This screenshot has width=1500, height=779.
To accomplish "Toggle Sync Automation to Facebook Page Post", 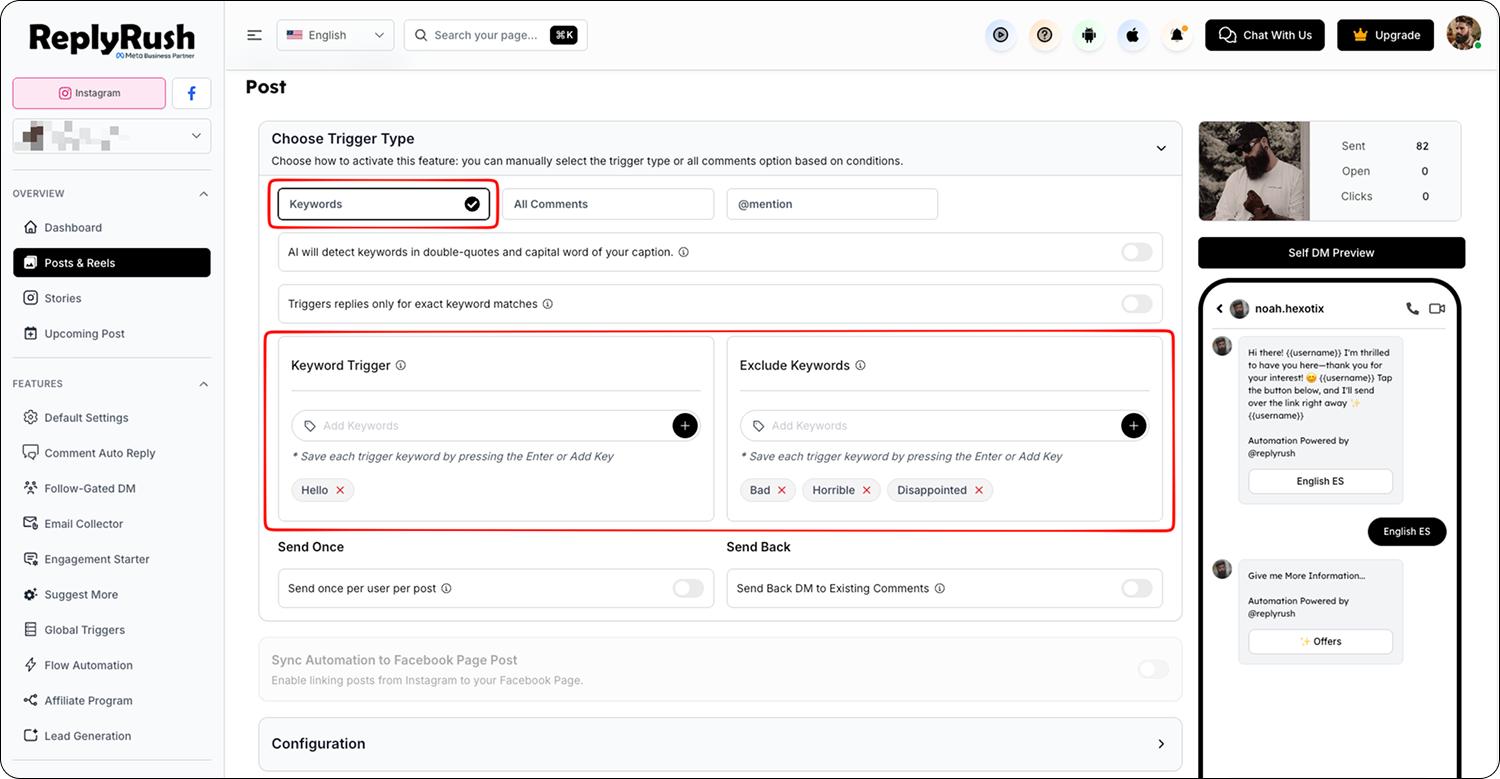I will coord(1153,669).
